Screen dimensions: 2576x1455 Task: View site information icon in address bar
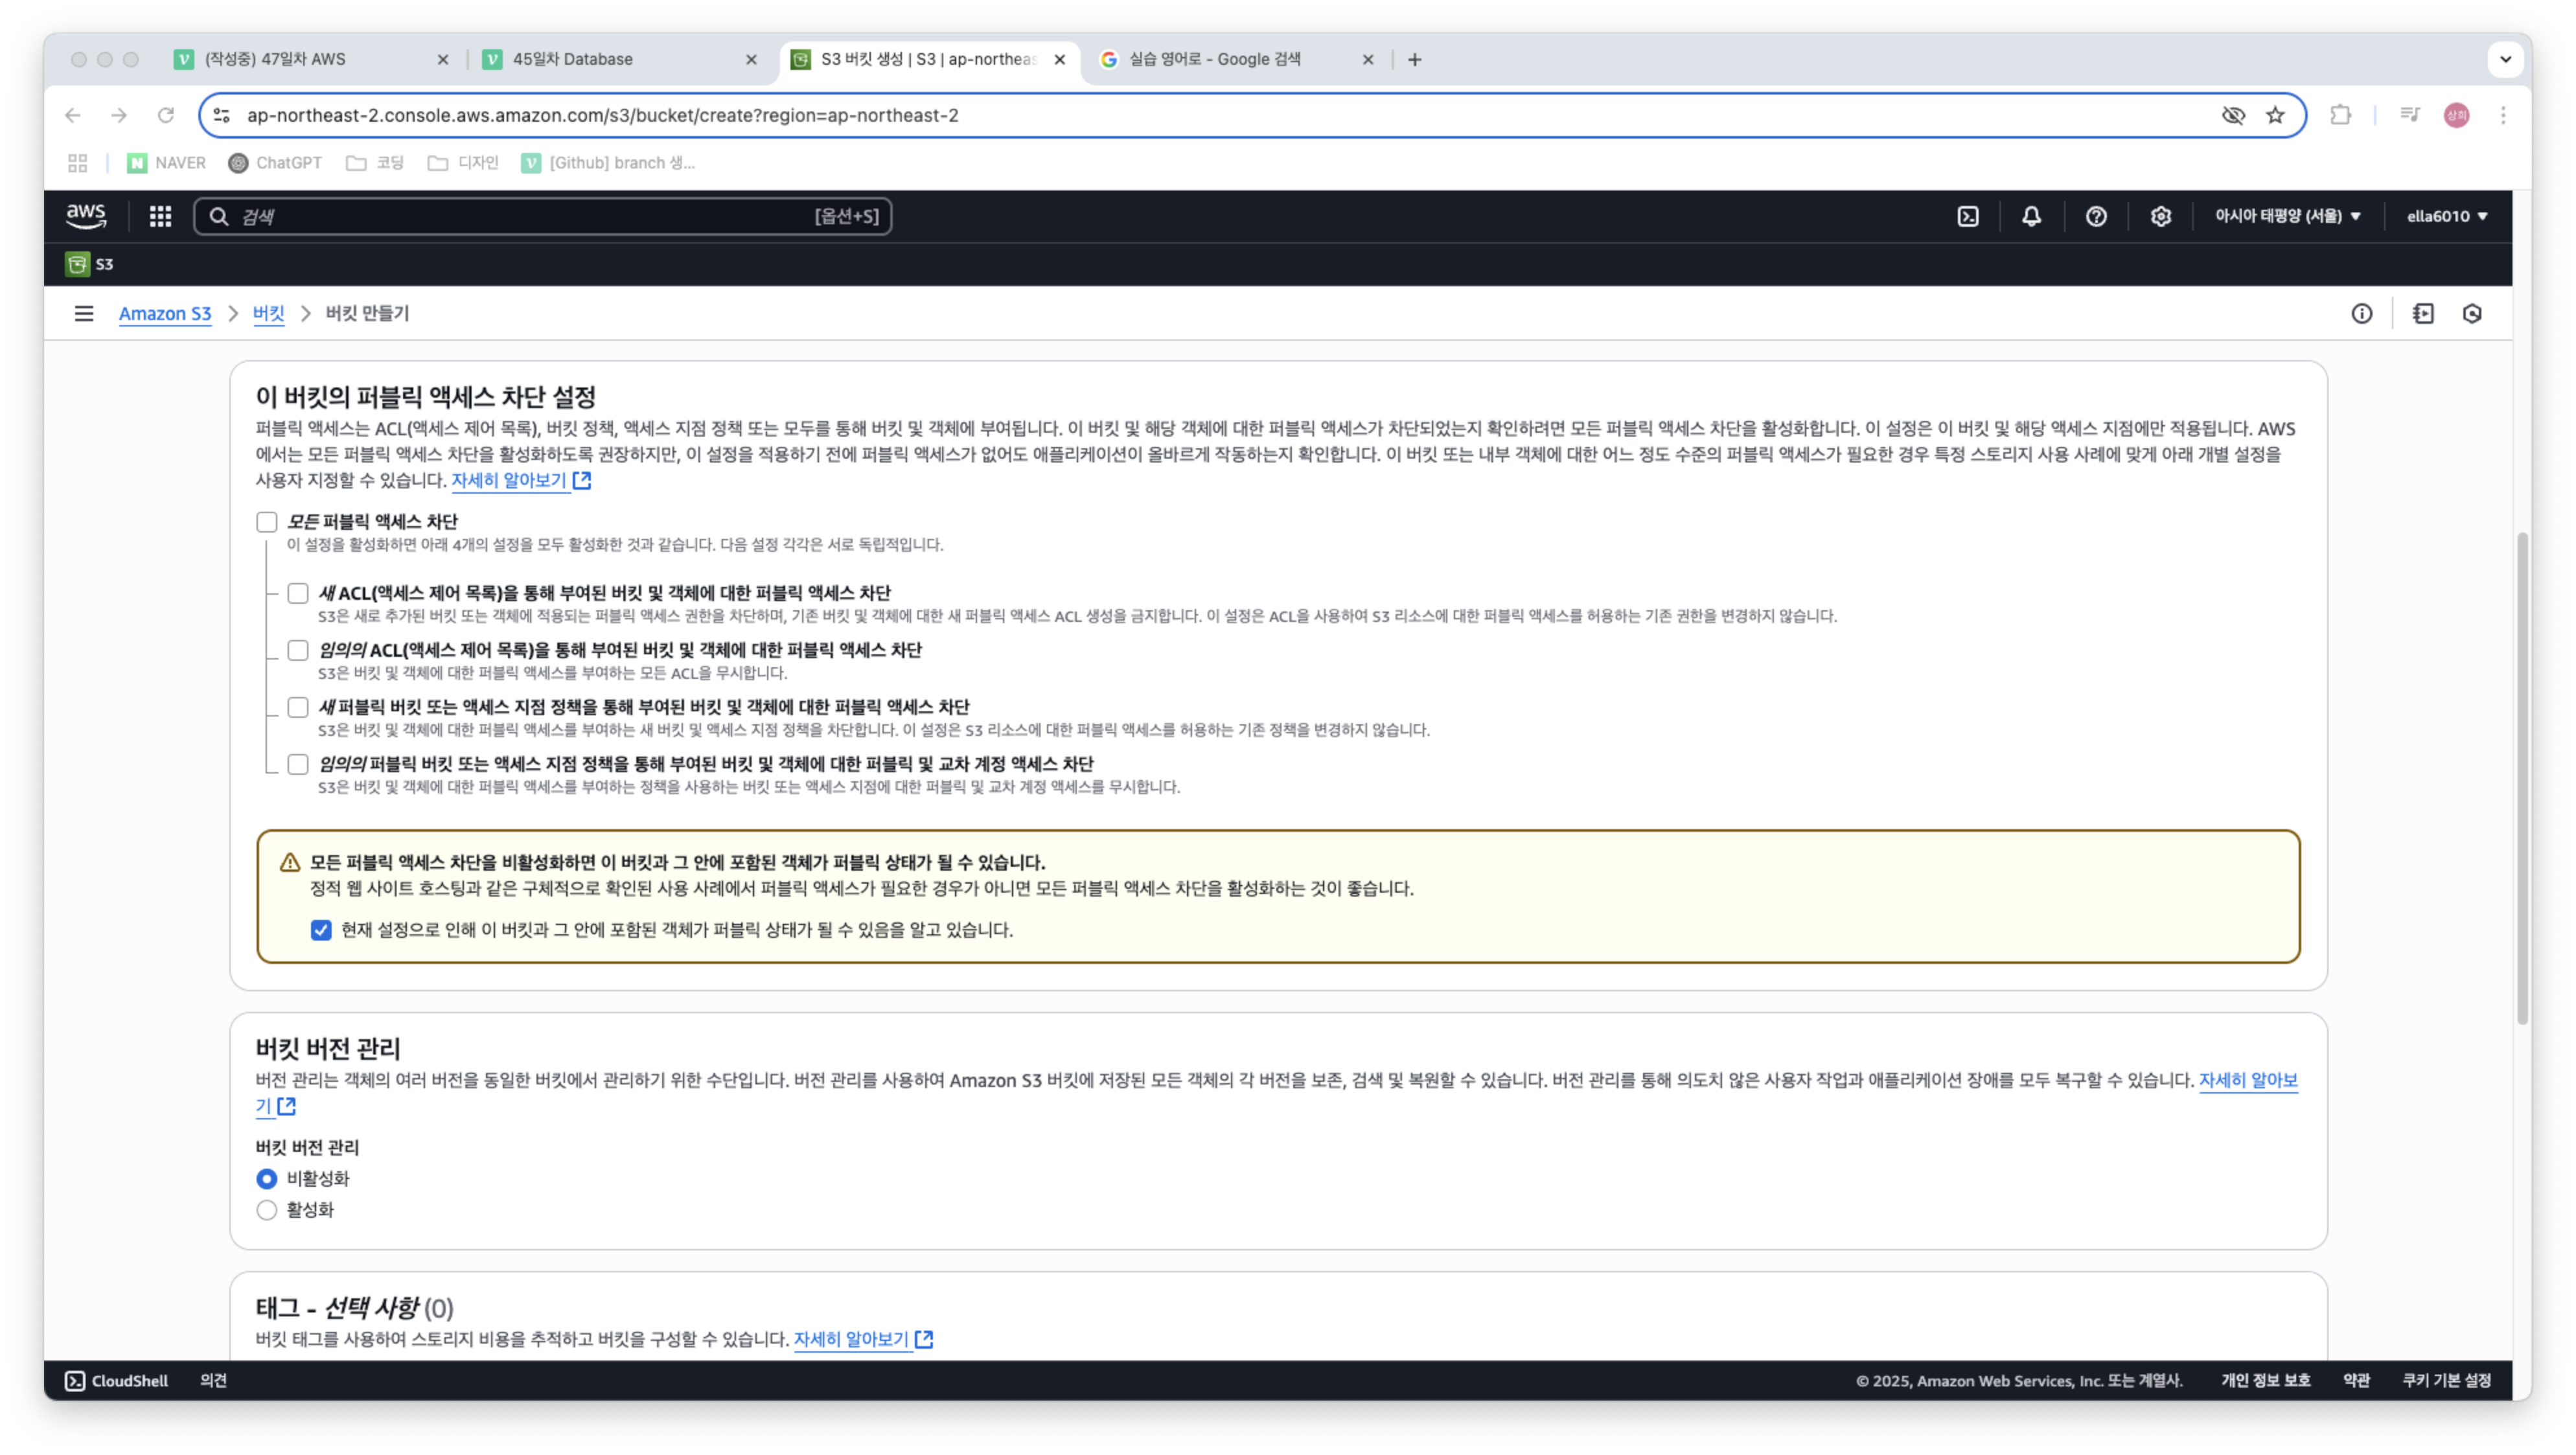[x=222, y=115]
